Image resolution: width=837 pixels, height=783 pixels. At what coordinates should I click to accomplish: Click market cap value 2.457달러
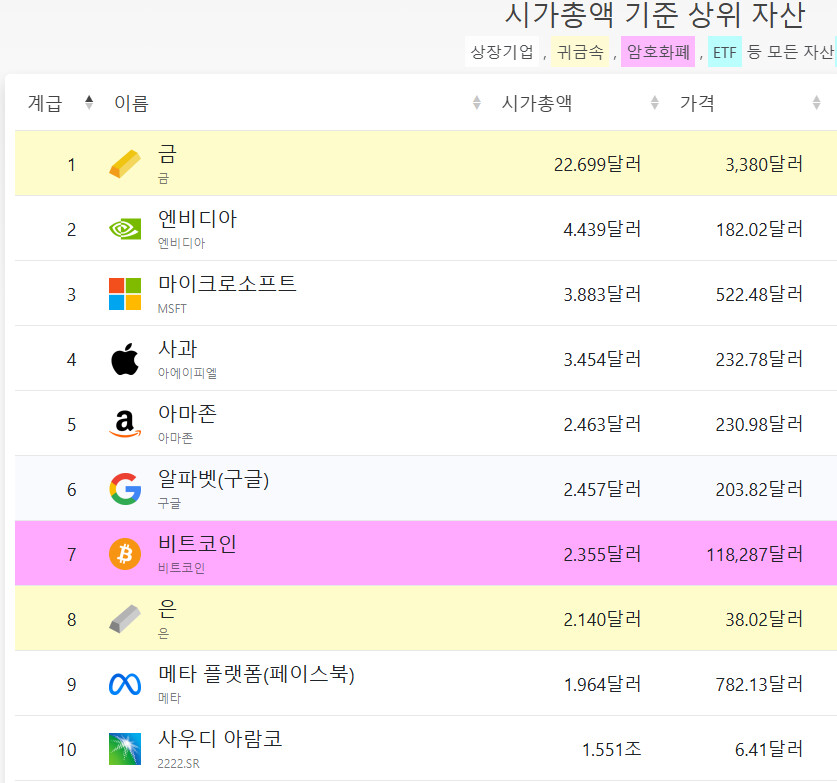pos(602,489)
